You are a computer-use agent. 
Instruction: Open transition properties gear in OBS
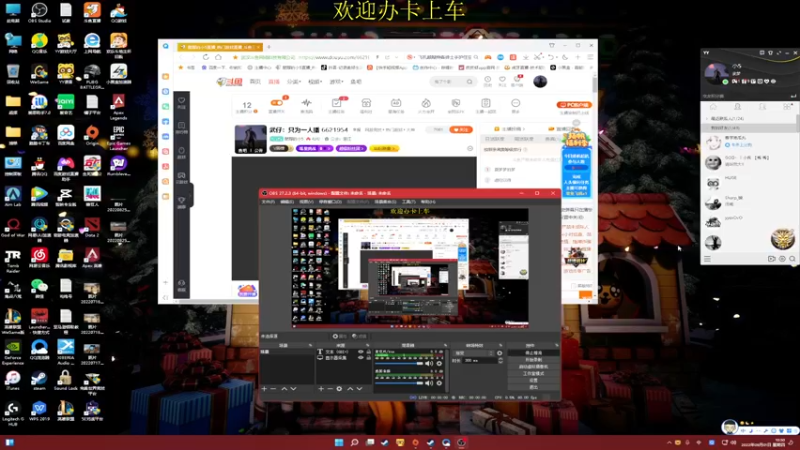coord(499,353)
